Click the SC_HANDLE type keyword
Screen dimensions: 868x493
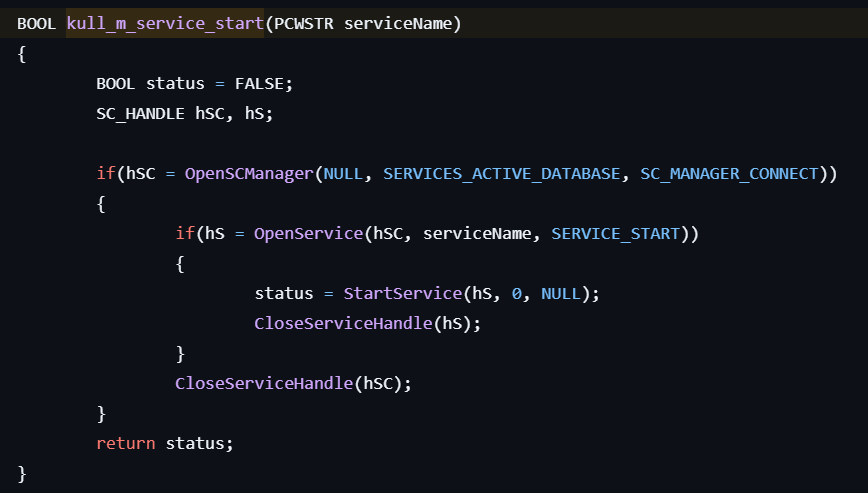pyautogui.click(x=140, y=114)
